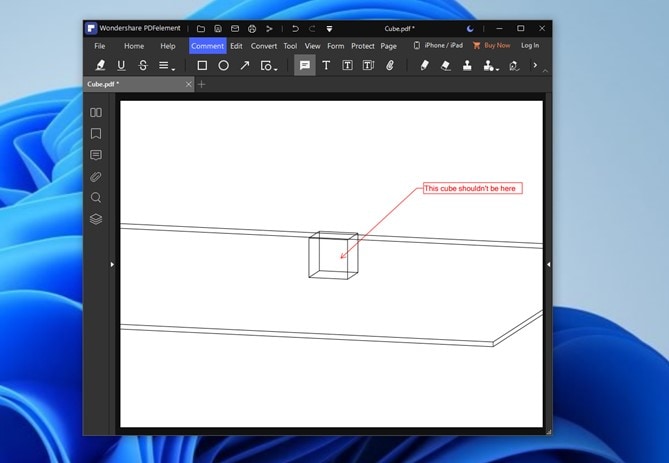Expand the right panel arrow
669x463 pixels.
click(x=548, y=265)
